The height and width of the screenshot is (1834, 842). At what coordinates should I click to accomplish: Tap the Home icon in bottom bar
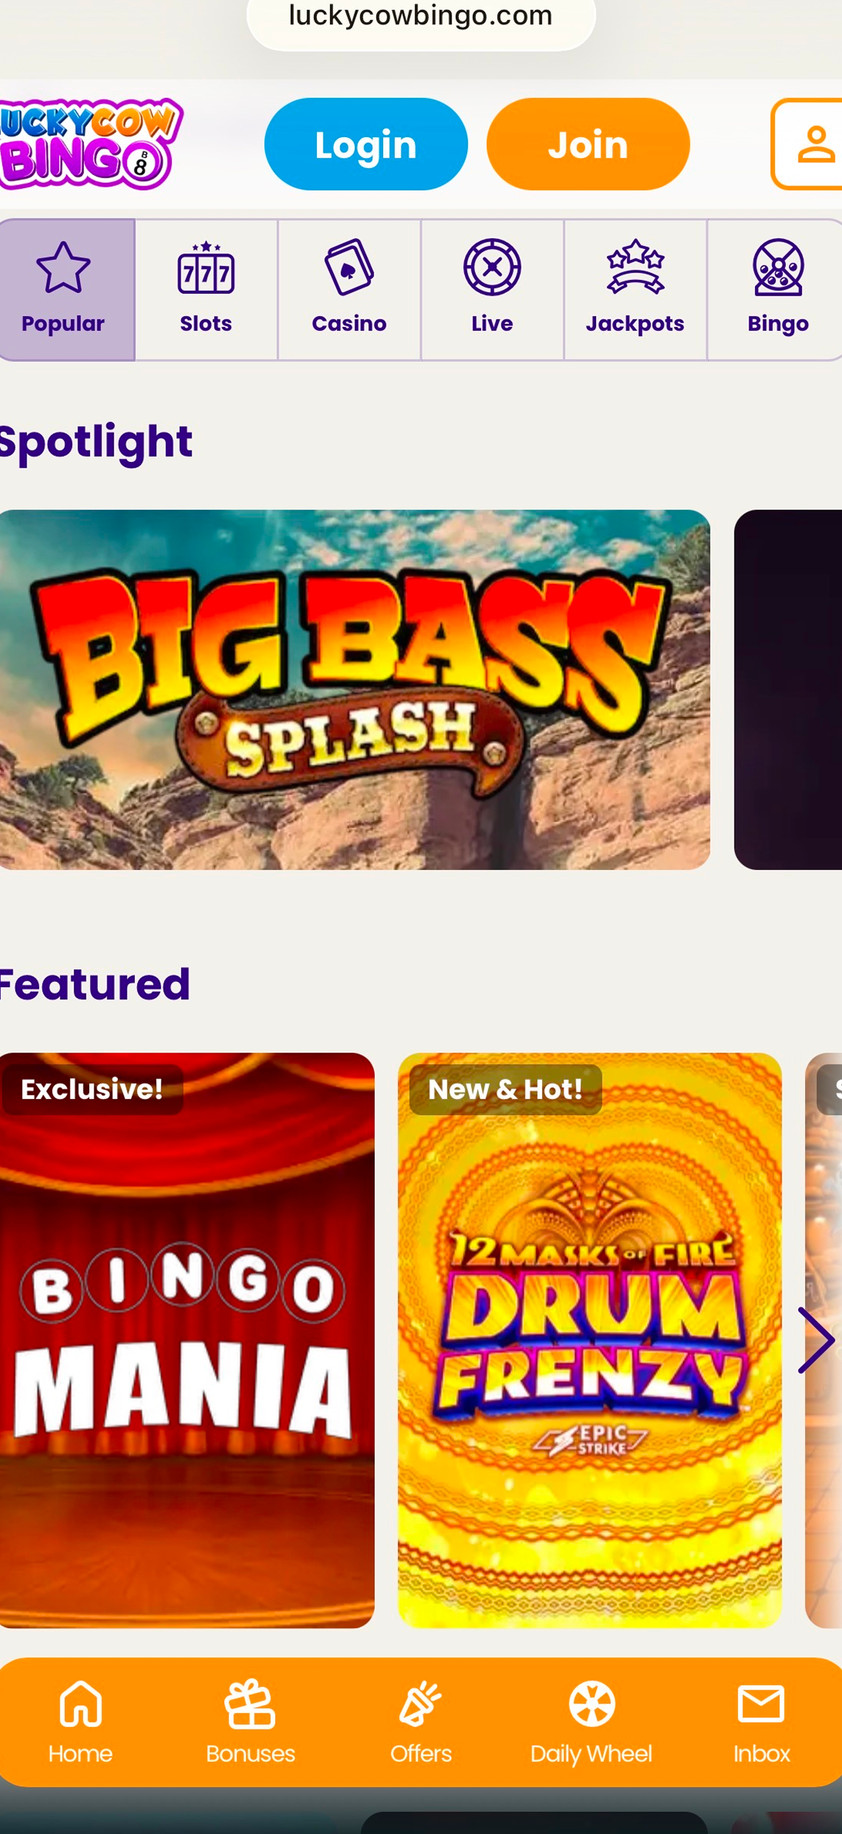click(80, 1722)
